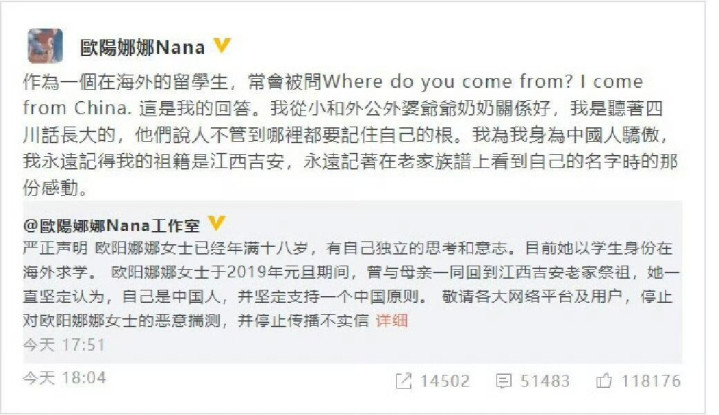Open the 歐陽娜娜Nana profile avatar
719x415 pixels.
click(x=45, y=46)
